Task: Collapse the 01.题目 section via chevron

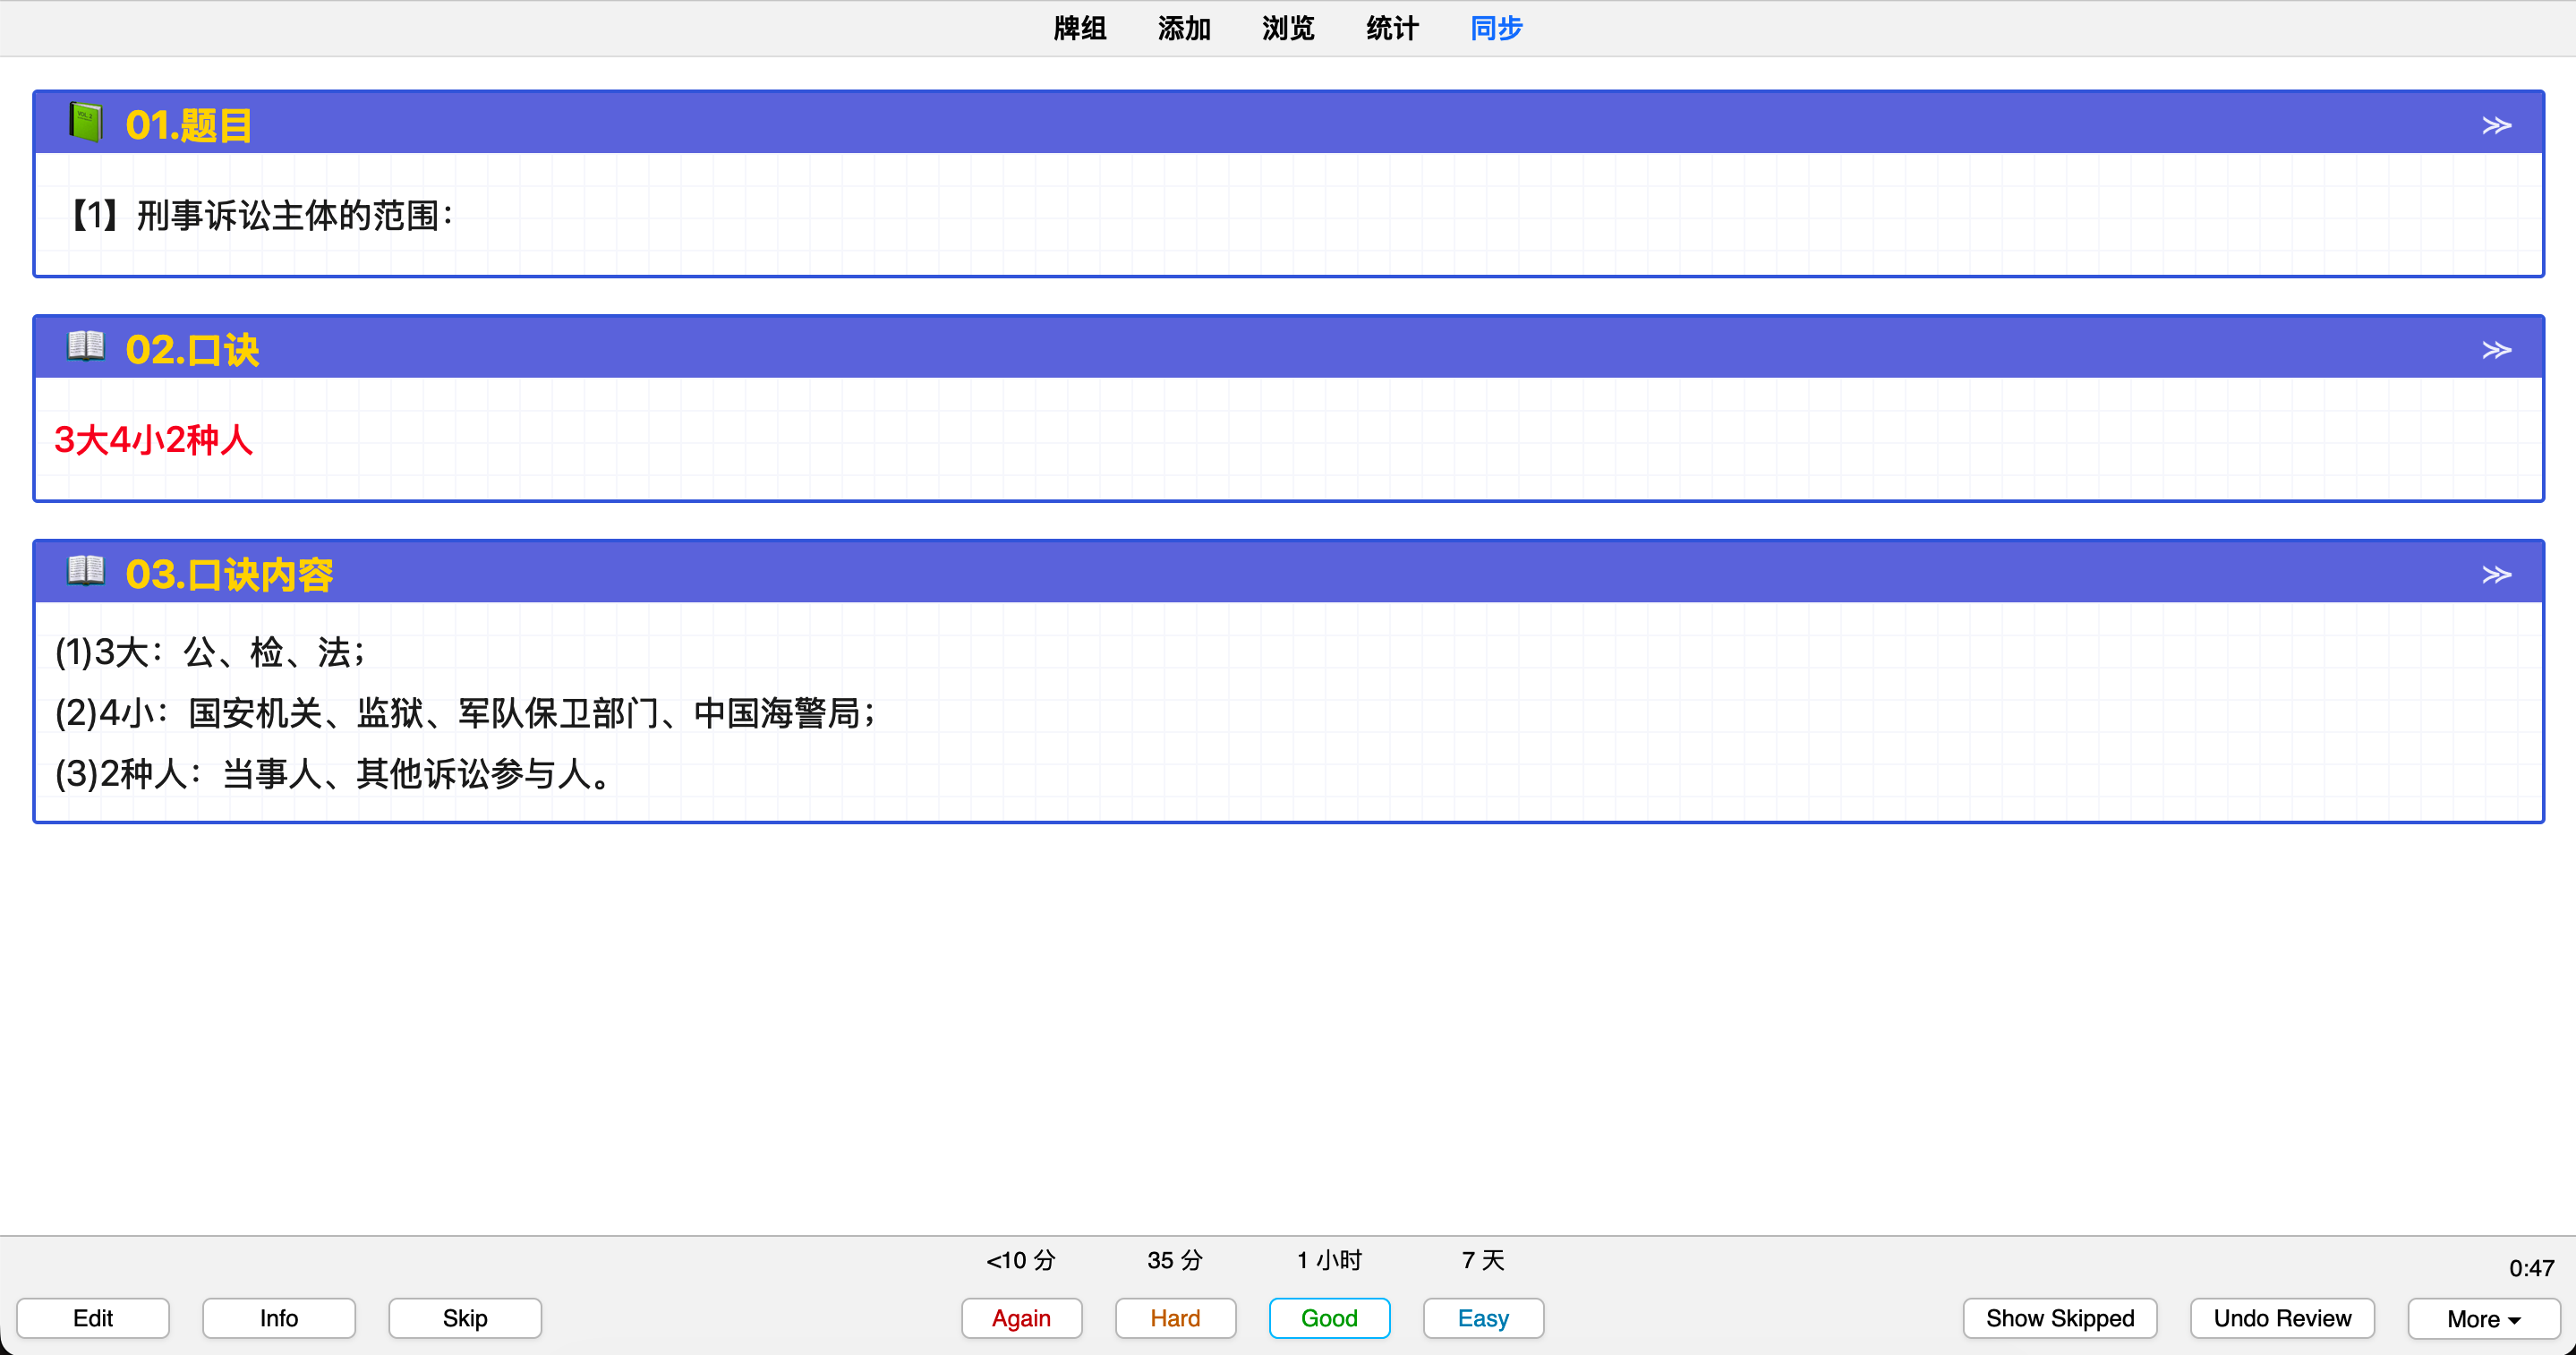Action: (x=2496, y=125)
